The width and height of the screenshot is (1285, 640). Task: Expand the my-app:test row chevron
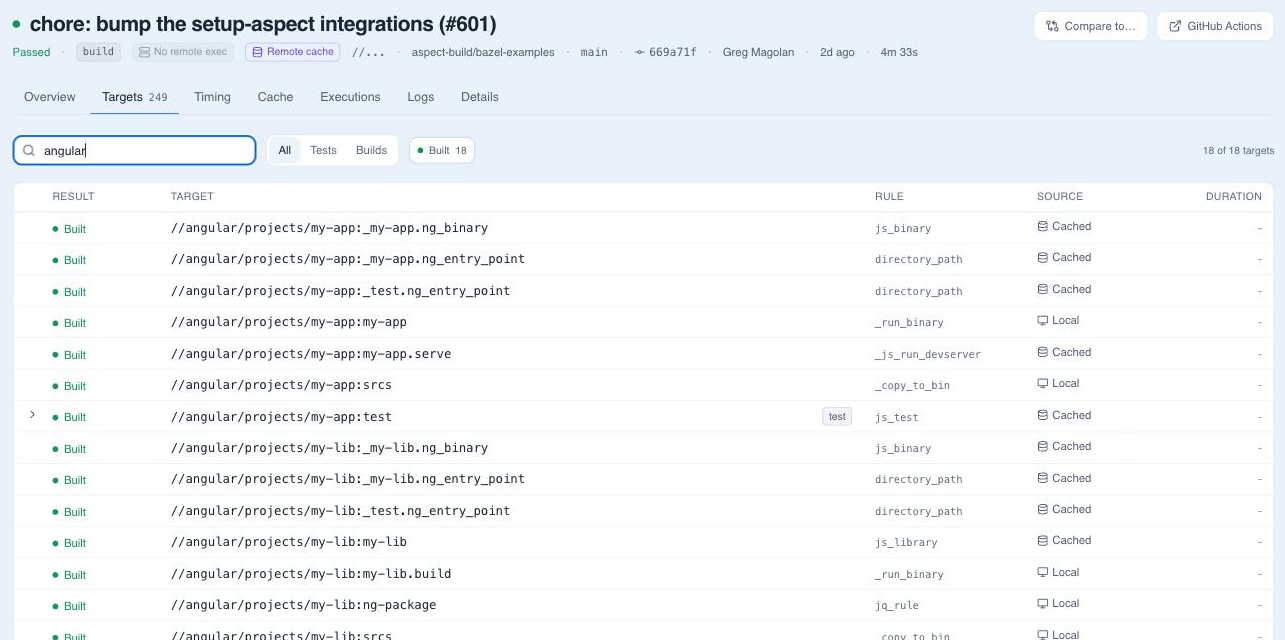[x=32, y=415]
